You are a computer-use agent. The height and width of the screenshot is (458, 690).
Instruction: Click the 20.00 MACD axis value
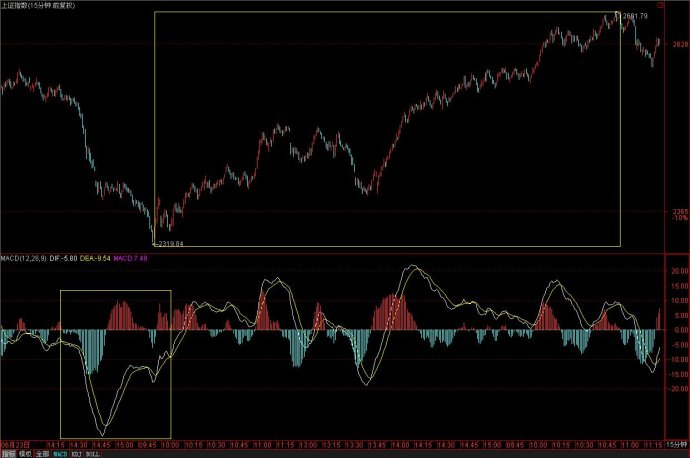[679, 271]
